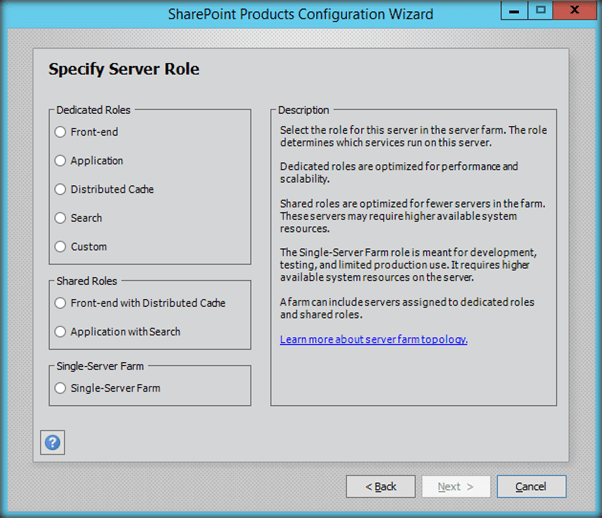
Task: Open Learn more about server farm topology link
Action: point(373,340)
